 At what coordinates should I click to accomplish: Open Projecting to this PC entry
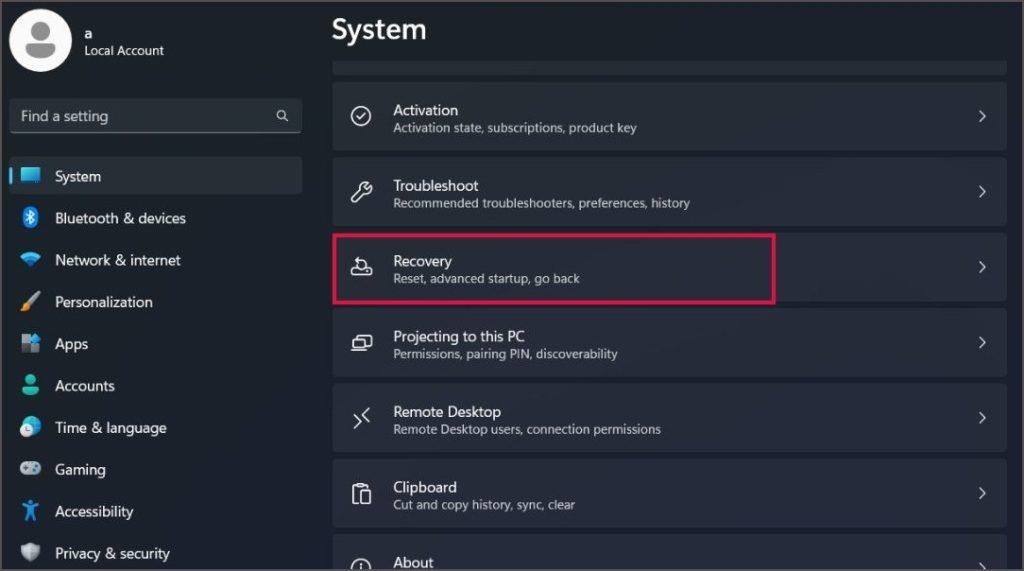click(669, 342)
